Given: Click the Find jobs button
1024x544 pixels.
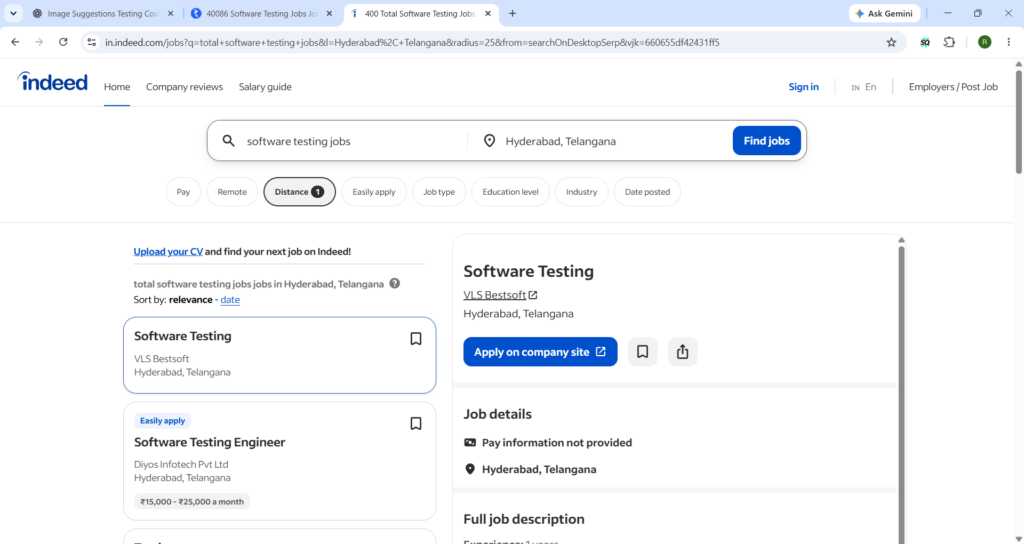Looking at the screenshot, I should pos(767,140).
